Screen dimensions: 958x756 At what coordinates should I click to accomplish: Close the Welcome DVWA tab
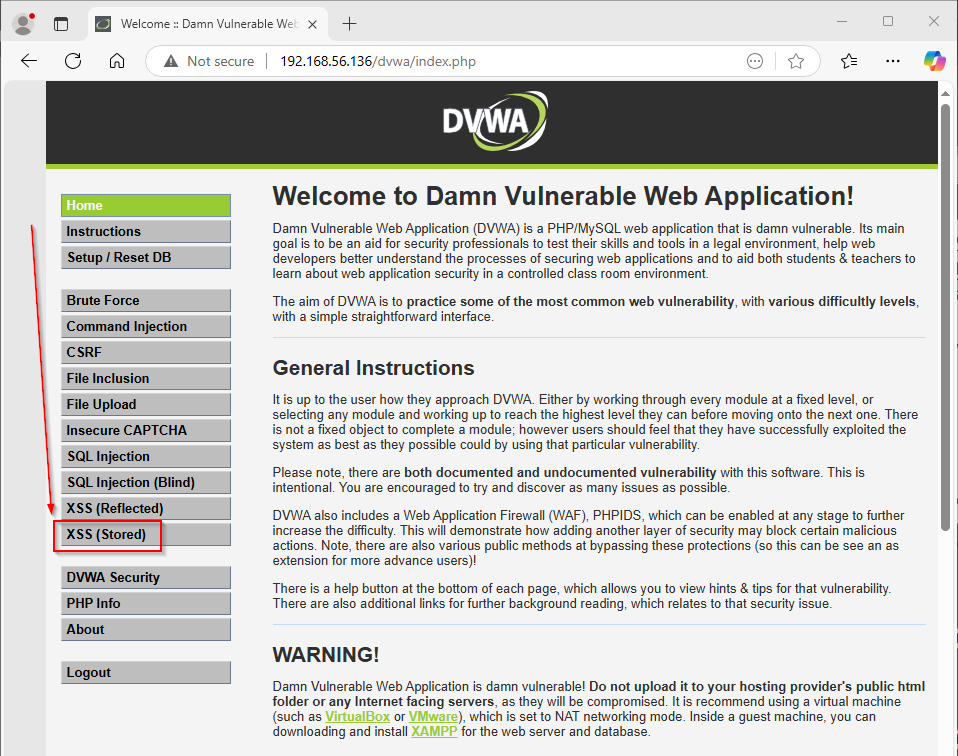coord(312,24)
